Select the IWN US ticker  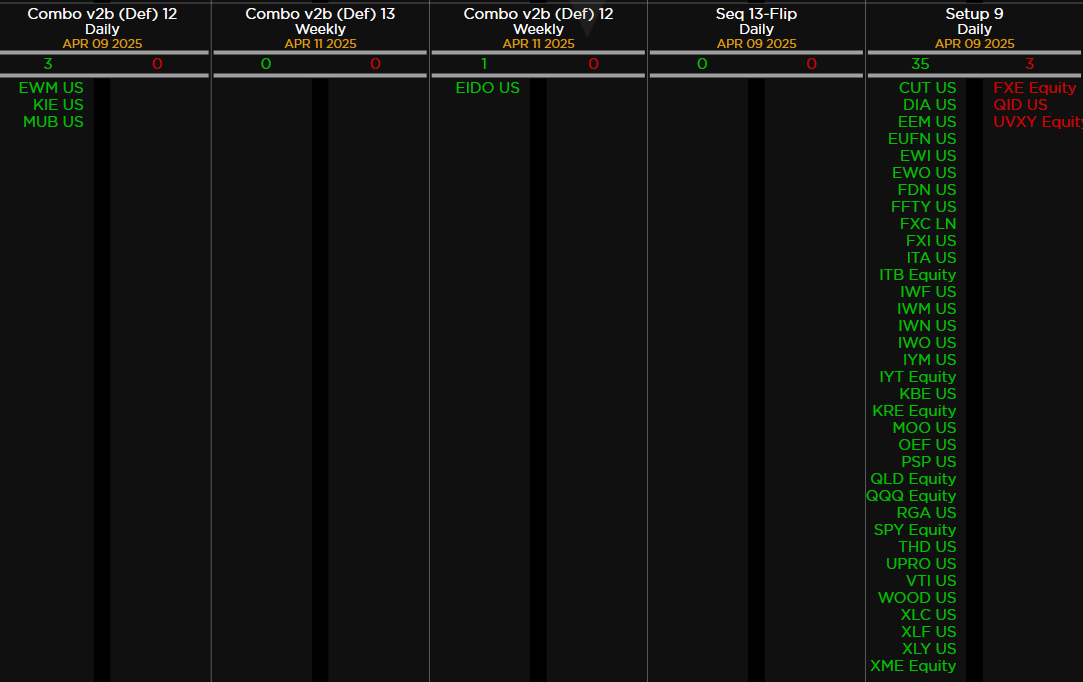coord(928,326)
